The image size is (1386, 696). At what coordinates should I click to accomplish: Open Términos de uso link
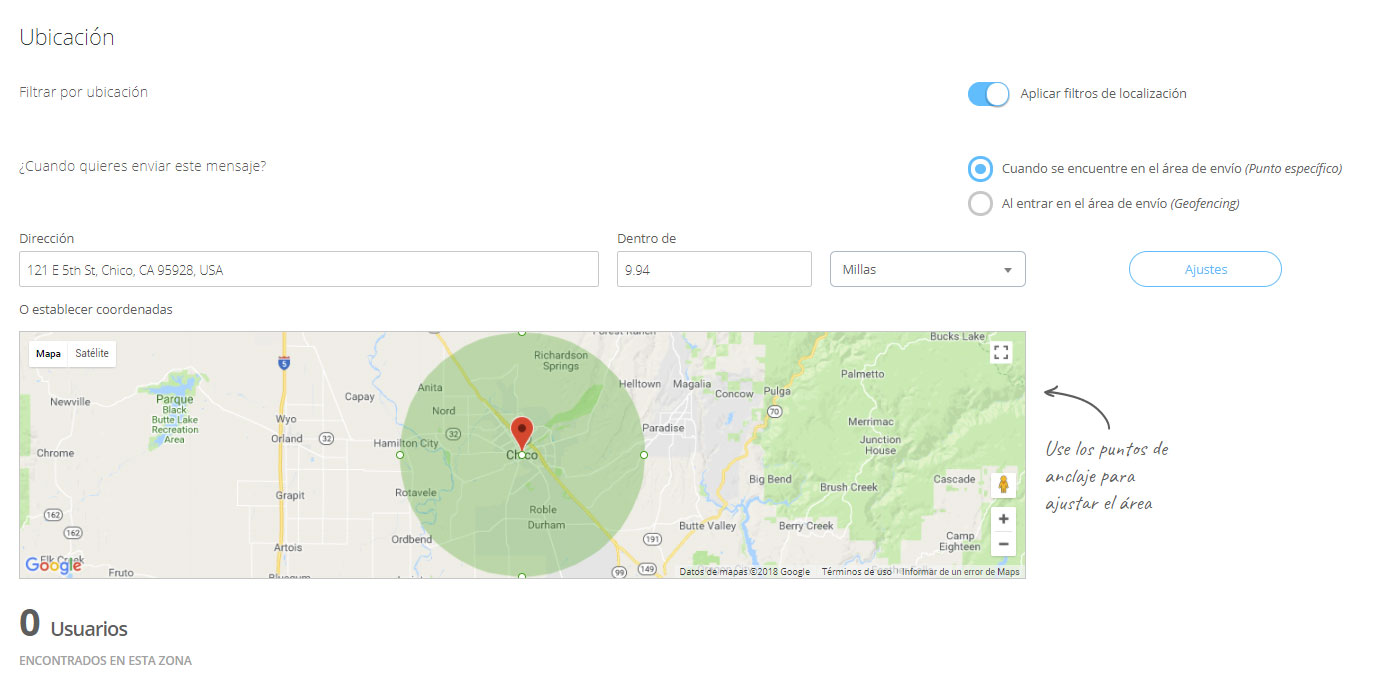click(856, 572)
